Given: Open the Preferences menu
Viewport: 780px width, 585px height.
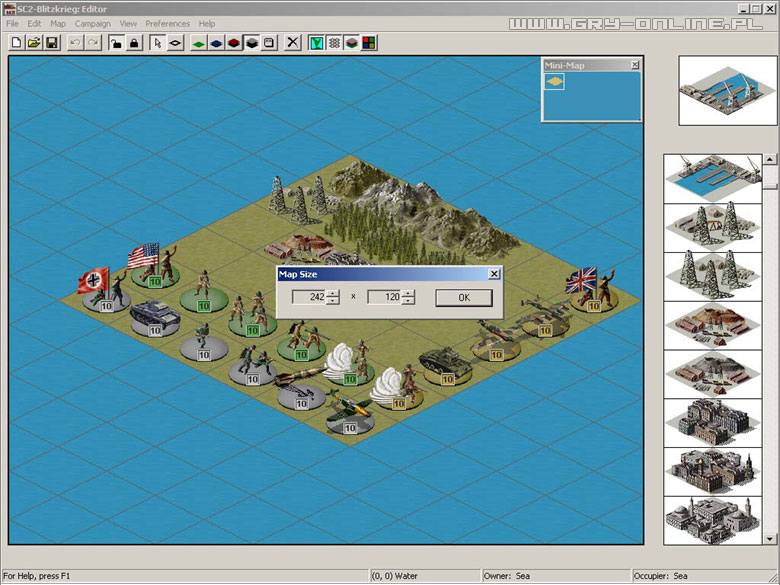Looking at the screenshot, I should [167, 23].
